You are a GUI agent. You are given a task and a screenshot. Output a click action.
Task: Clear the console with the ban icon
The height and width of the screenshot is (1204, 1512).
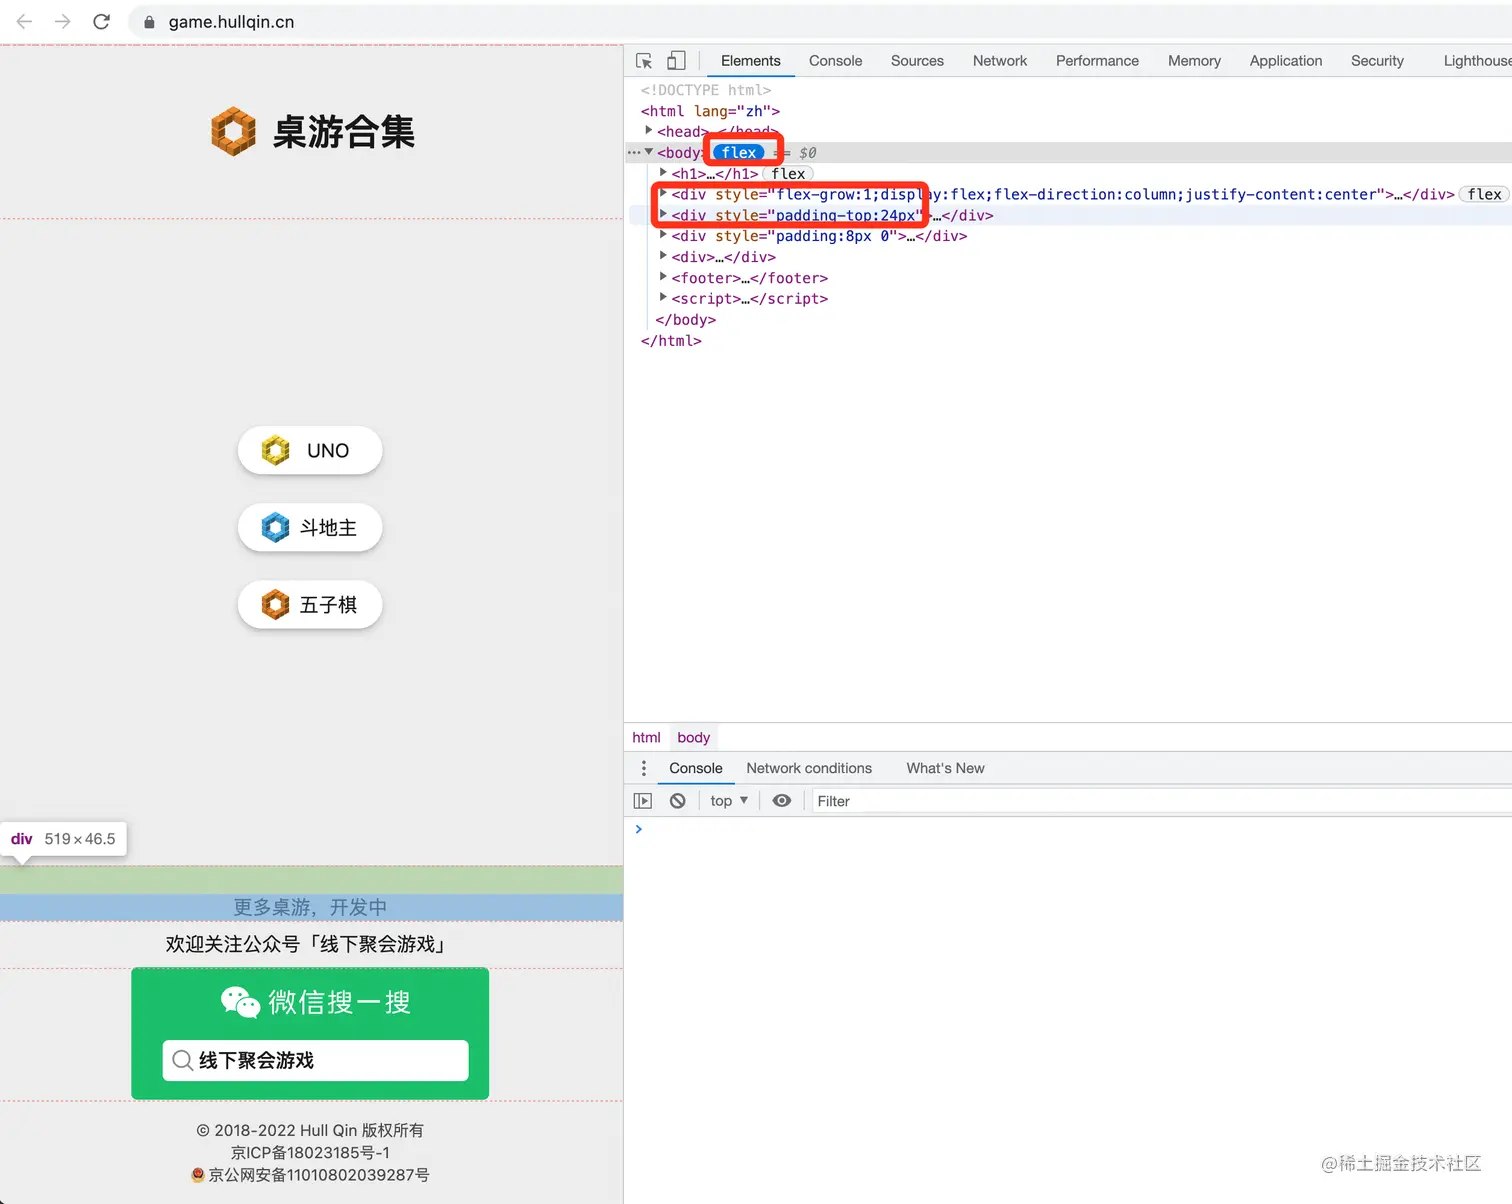678,801
